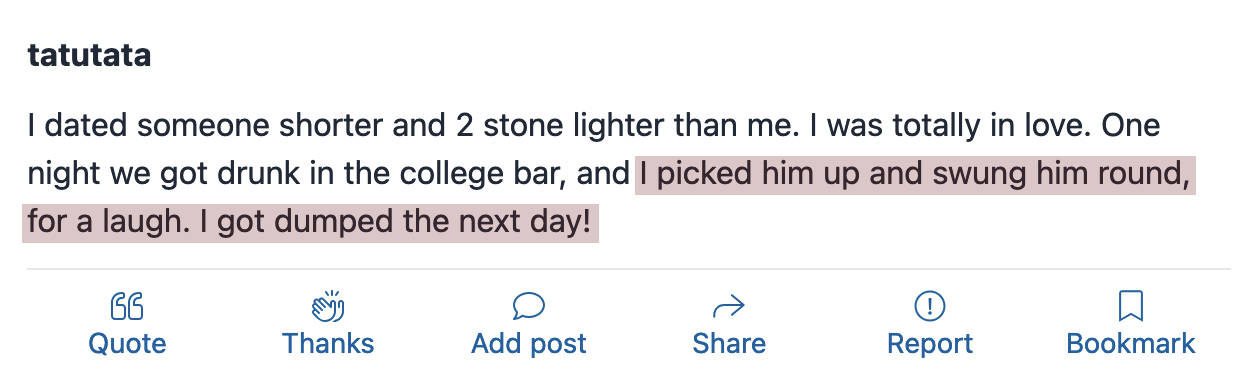Give Thanks via the text label
The height and width of the screenshot is (380, 1258).
(x=328, y=344)
